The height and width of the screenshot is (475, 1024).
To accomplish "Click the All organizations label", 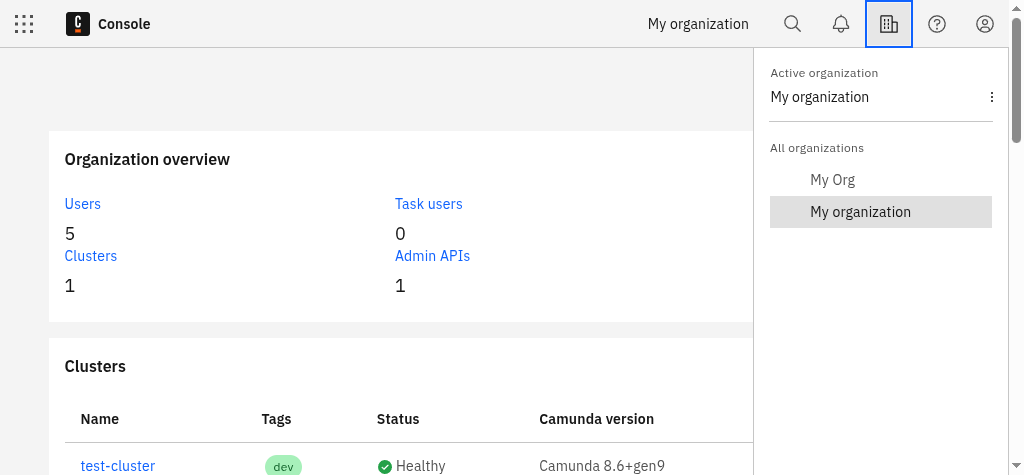I will pos(817,148).
